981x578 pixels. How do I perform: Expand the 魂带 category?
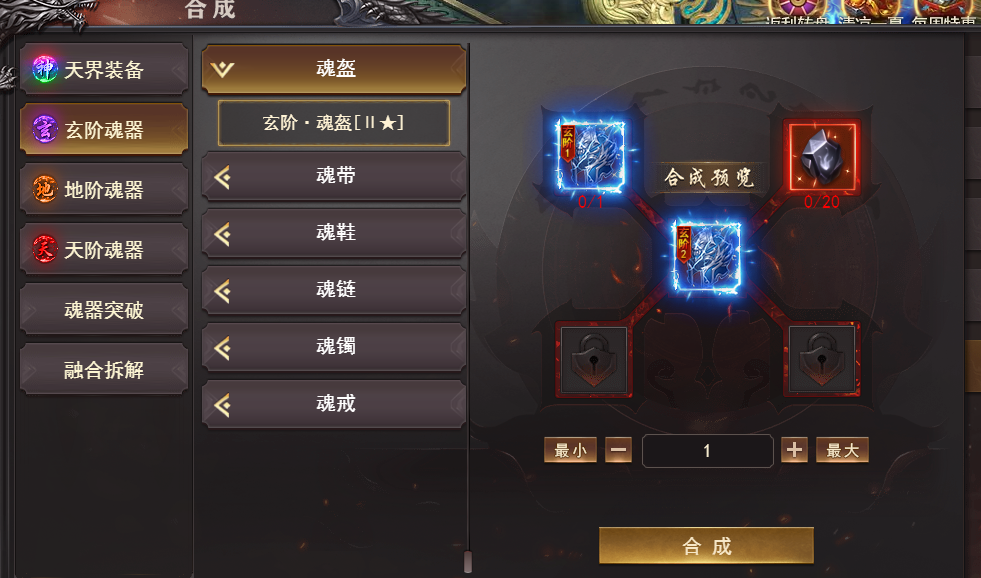click(x=333, y=176)
